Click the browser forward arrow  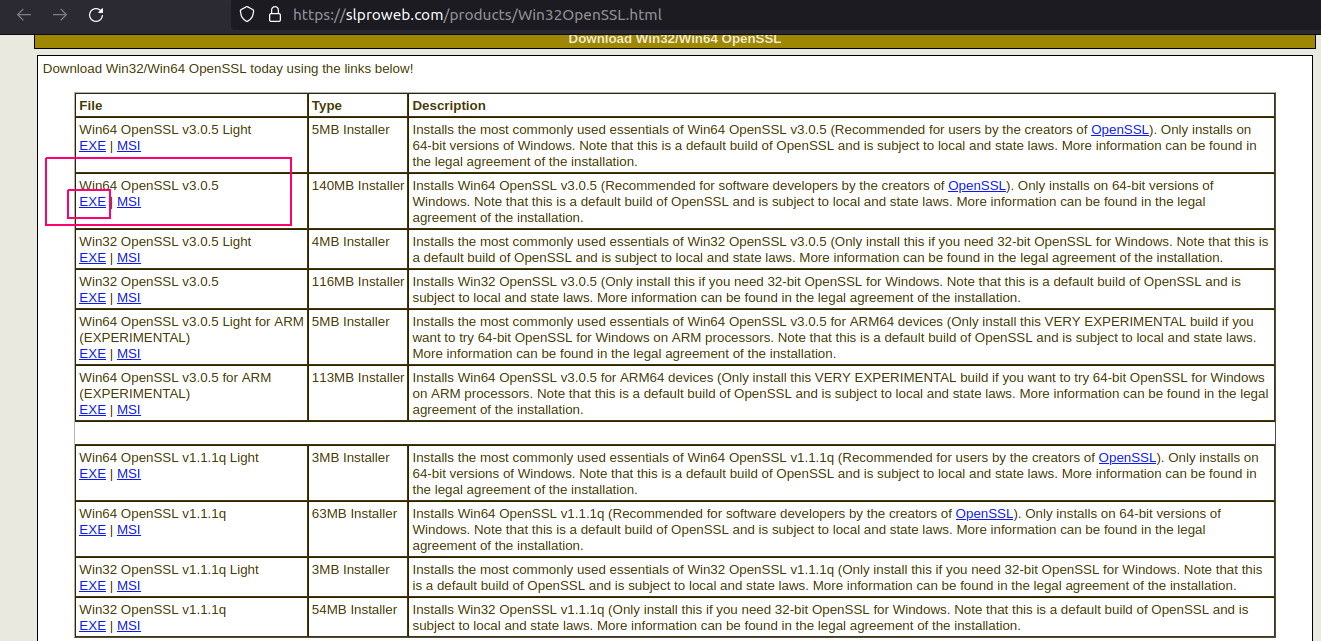tap(59, 15)
